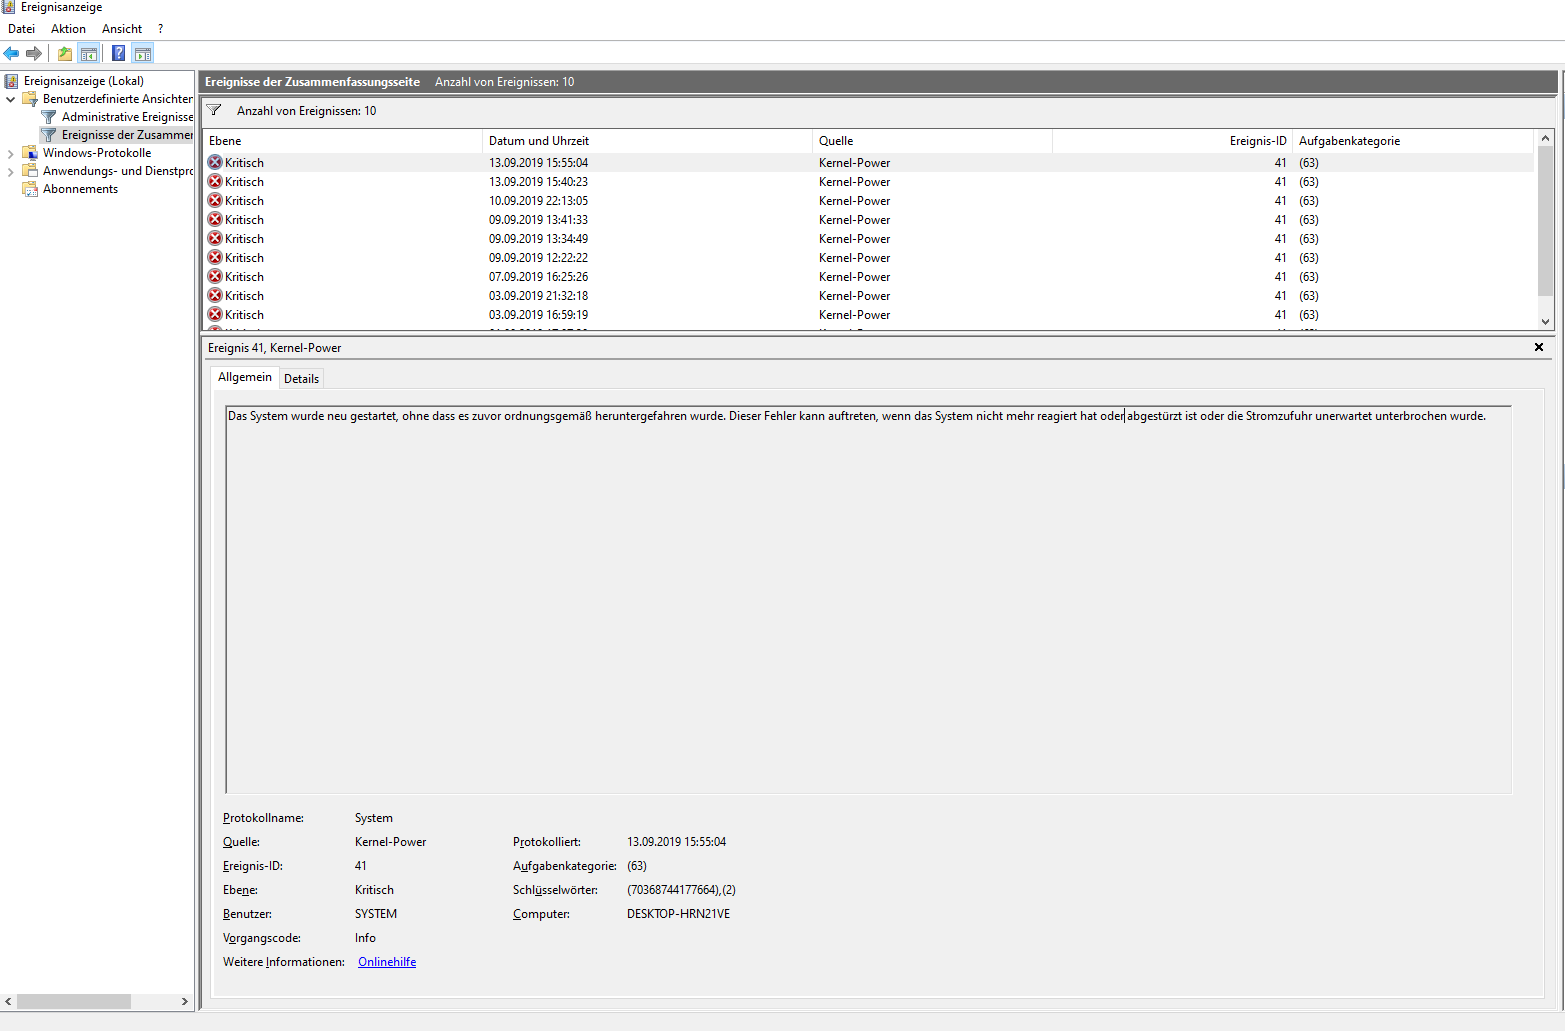Image resolution: width=1565 pixels, height=1031 pixels.
Task: Select event dated 07.09.2019 16:25:26
Action: pyautogui.click(x=868, y=277)
